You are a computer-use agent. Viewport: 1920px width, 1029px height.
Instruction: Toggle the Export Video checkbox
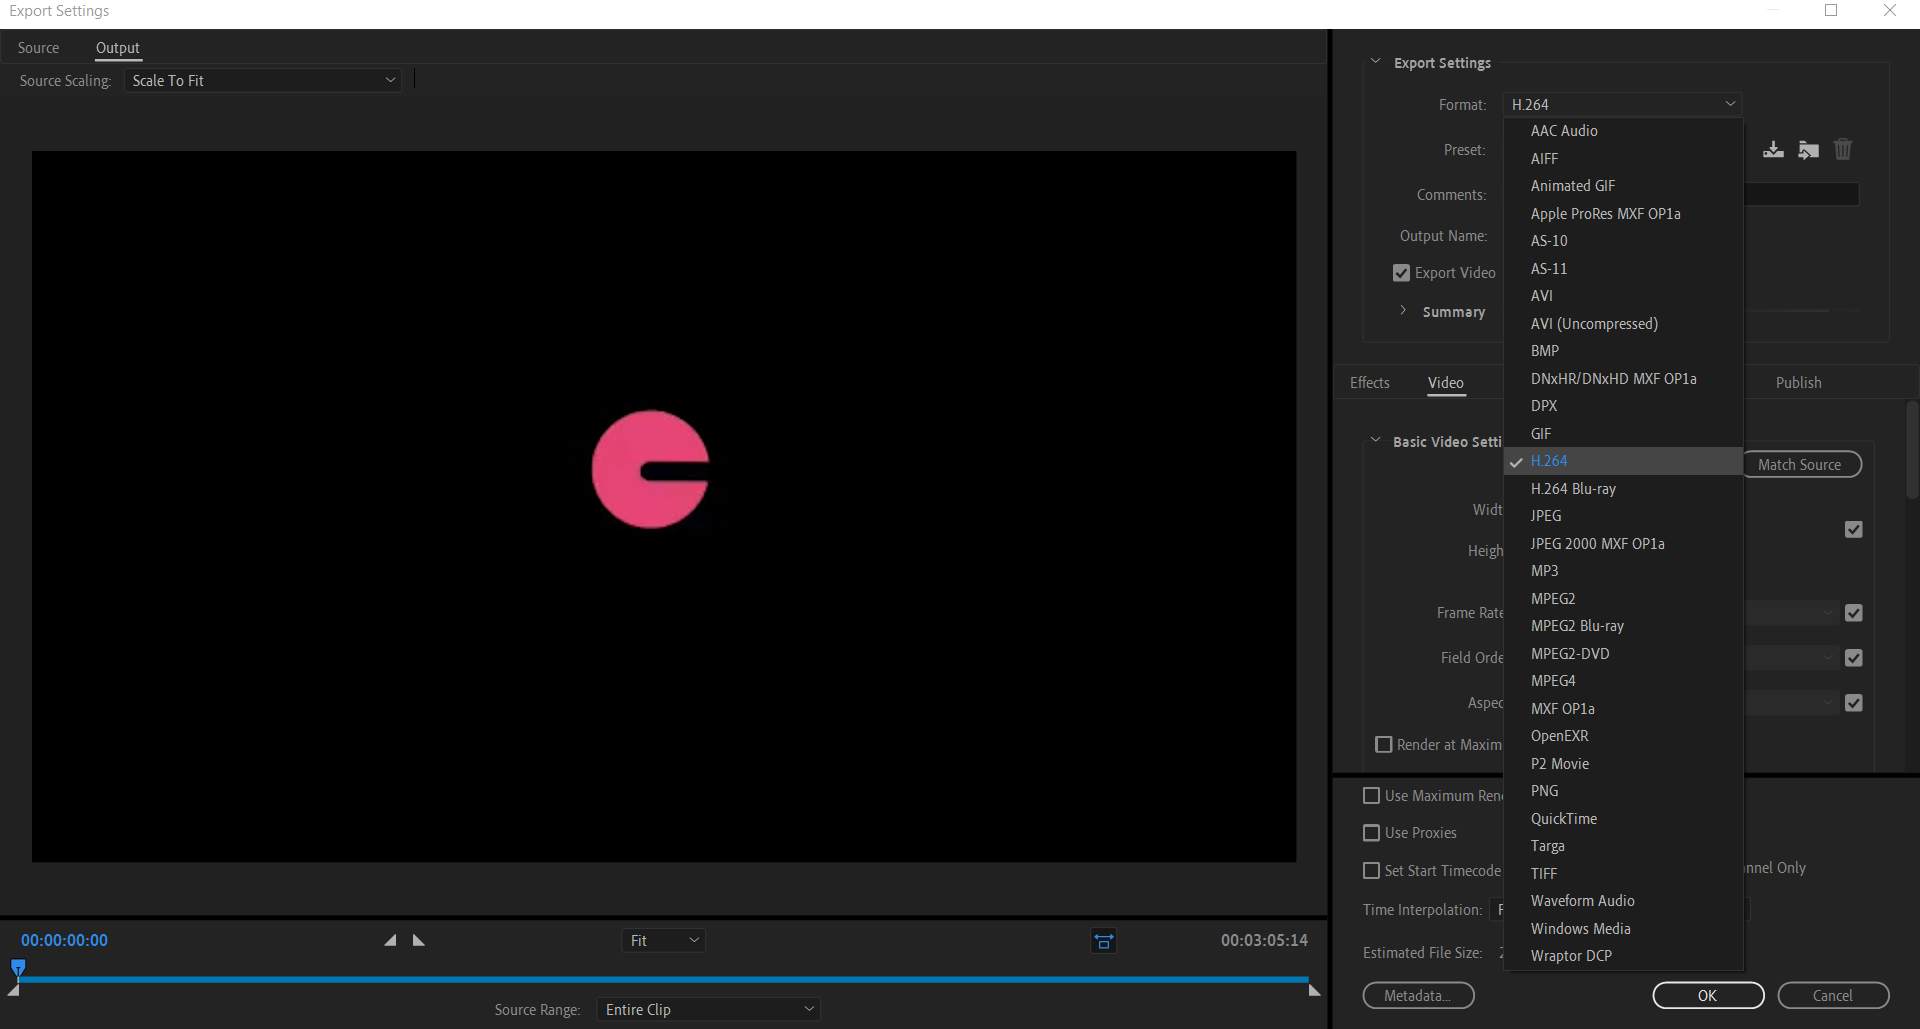[1401, 273]
